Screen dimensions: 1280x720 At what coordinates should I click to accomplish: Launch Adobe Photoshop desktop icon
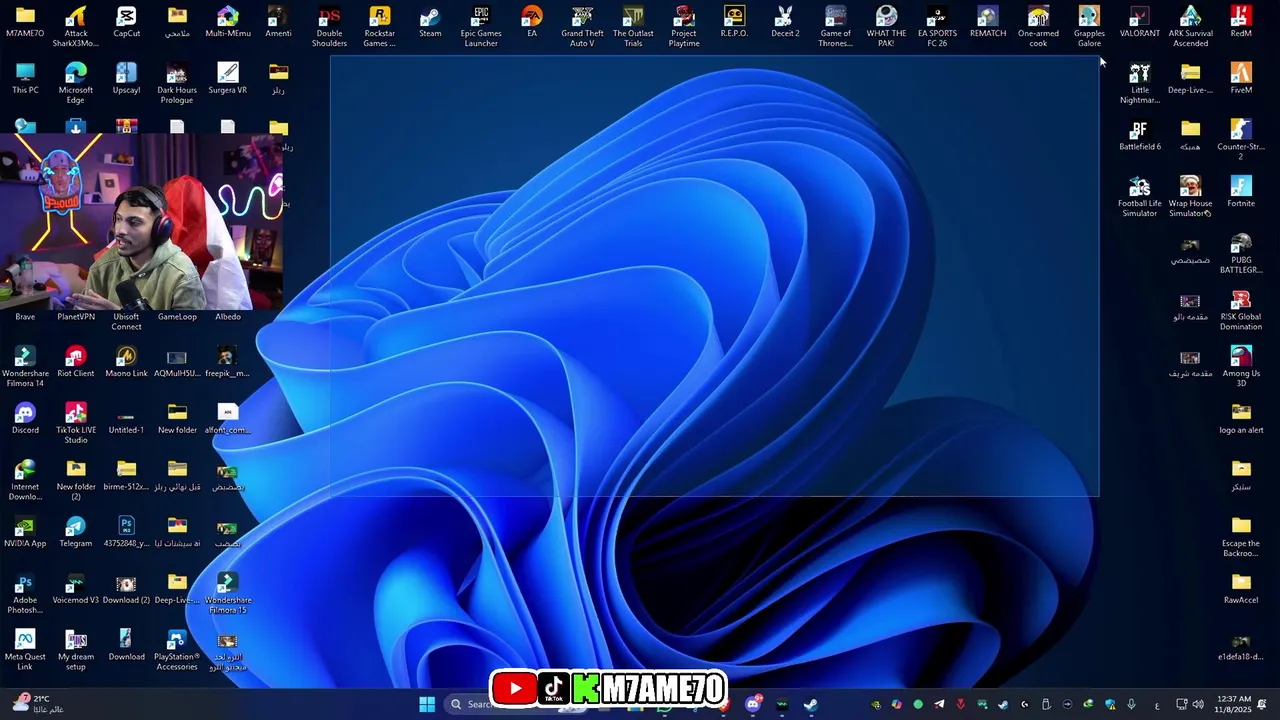coord(25,593)
